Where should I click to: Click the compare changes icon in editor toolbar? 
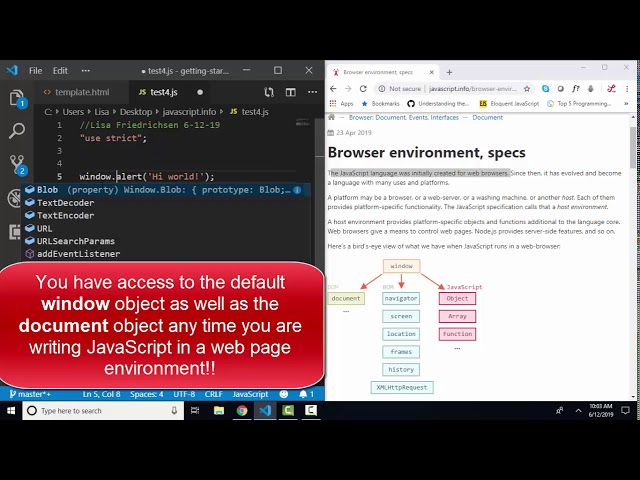(269, 92)
